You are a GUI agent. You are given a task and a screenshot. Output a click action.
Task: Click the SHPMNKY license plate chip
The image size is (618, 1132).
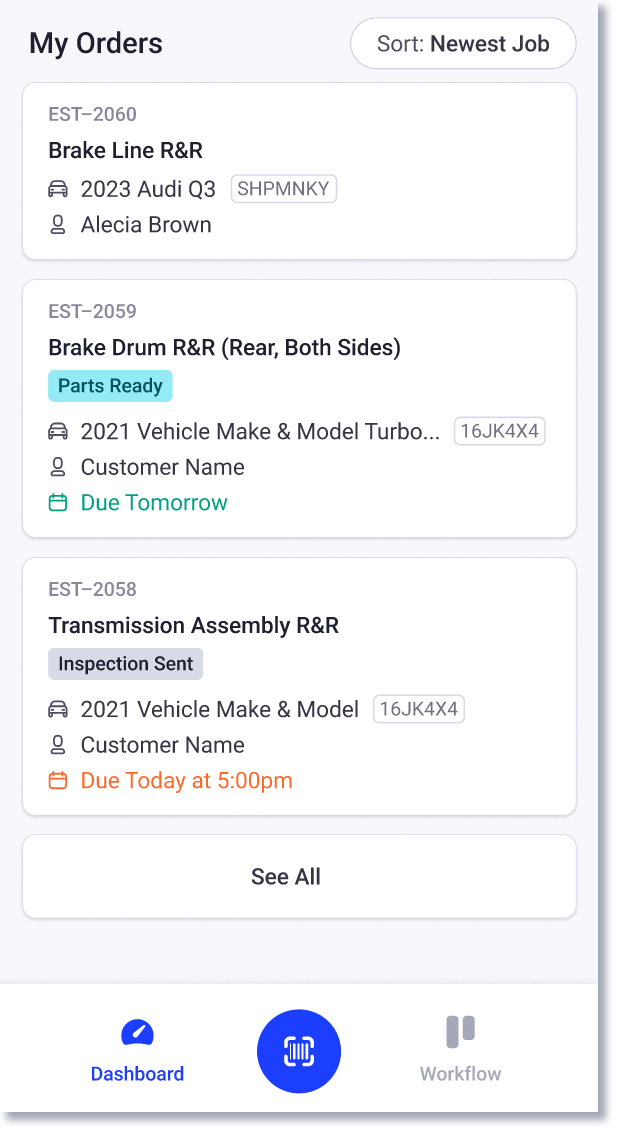[x=283, y=188]
